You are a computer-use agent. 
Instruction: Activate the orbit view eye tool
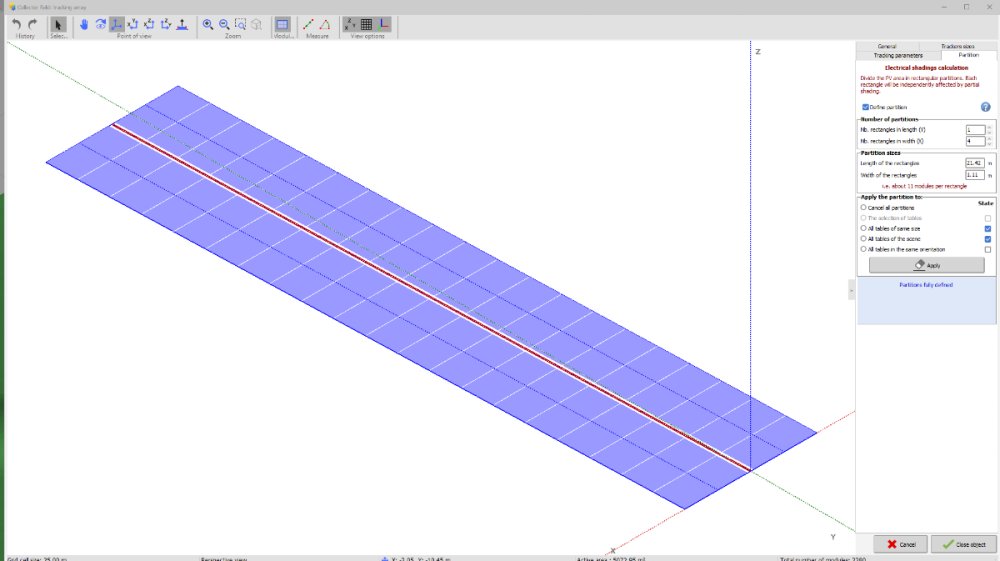point(100,24)
